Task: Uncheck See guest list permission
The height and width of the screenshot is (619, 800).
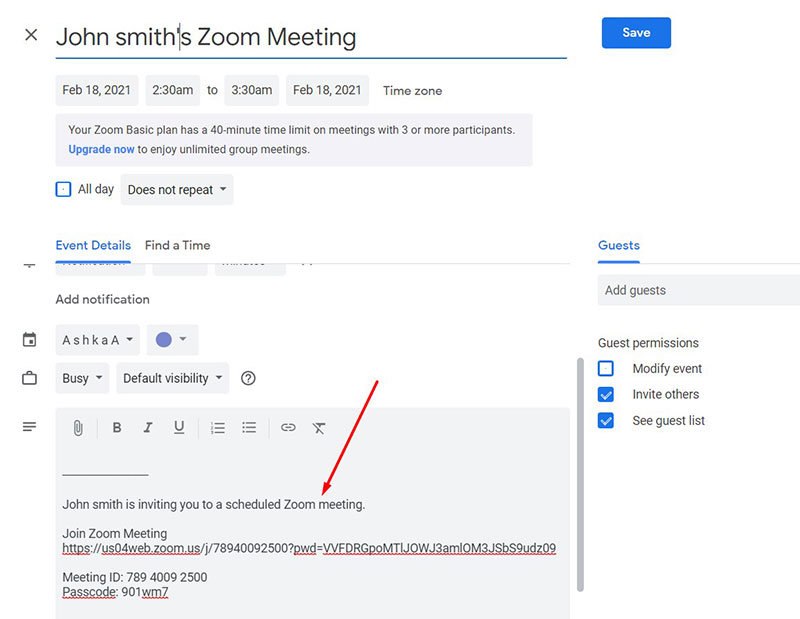Action: tap(606, 420)
